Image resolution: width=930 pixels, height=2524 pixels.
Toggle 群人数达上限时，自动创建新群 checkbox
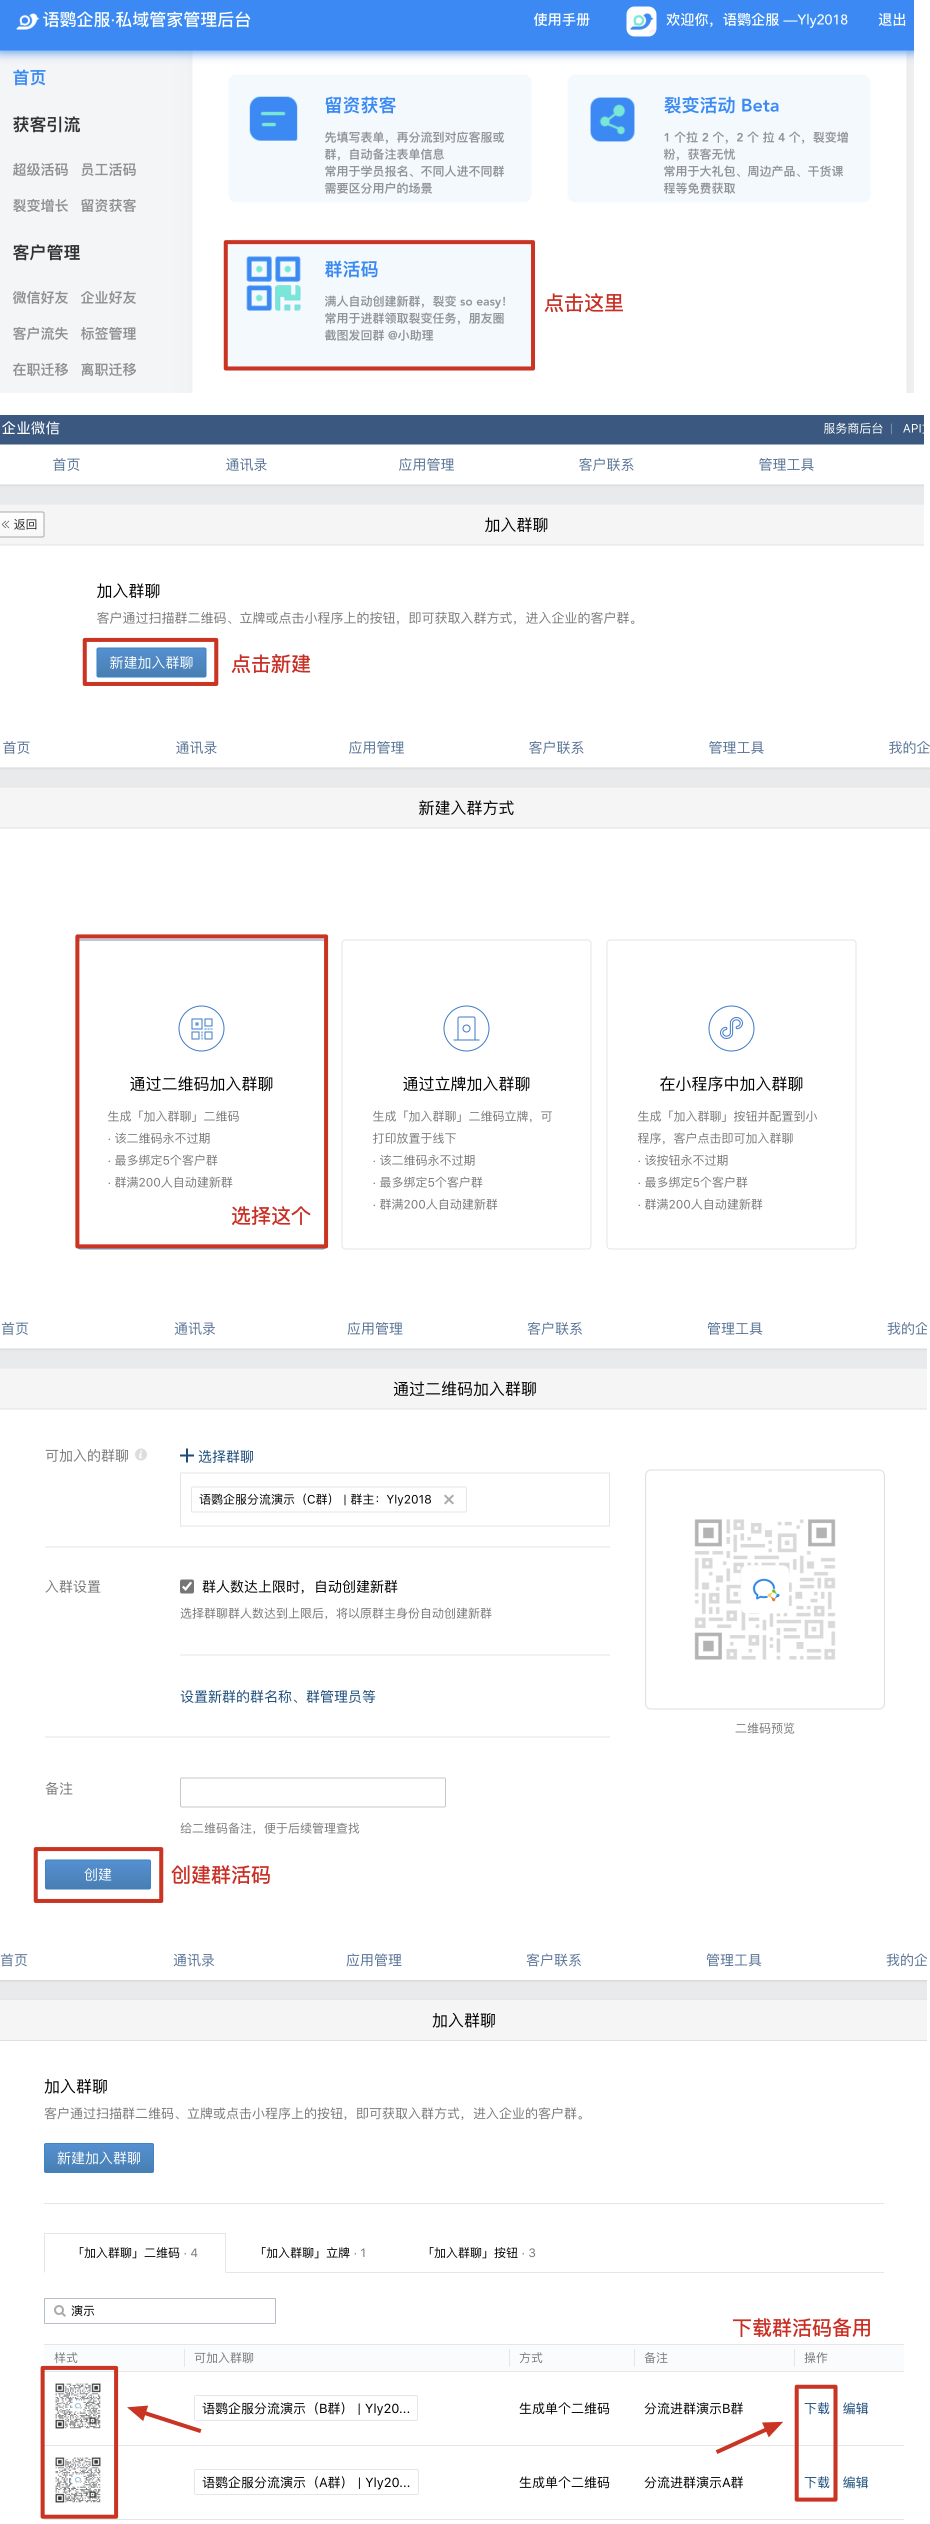tap(187, 1586)
